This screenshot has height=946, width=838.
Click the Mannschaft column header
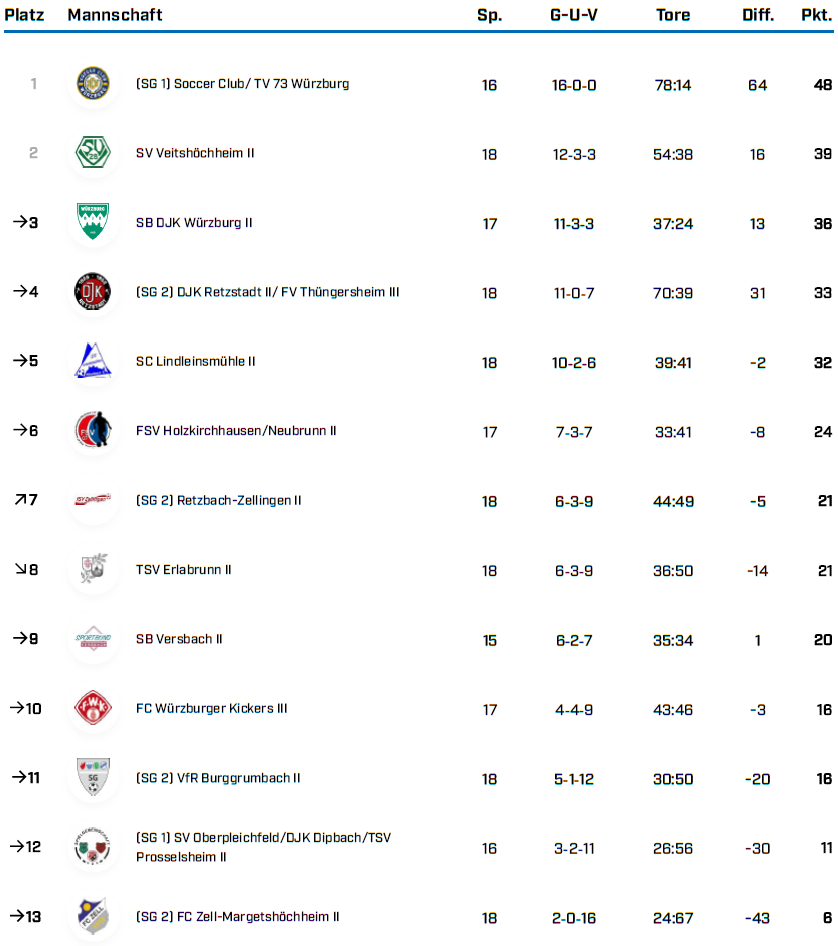[x=115, y=15]
